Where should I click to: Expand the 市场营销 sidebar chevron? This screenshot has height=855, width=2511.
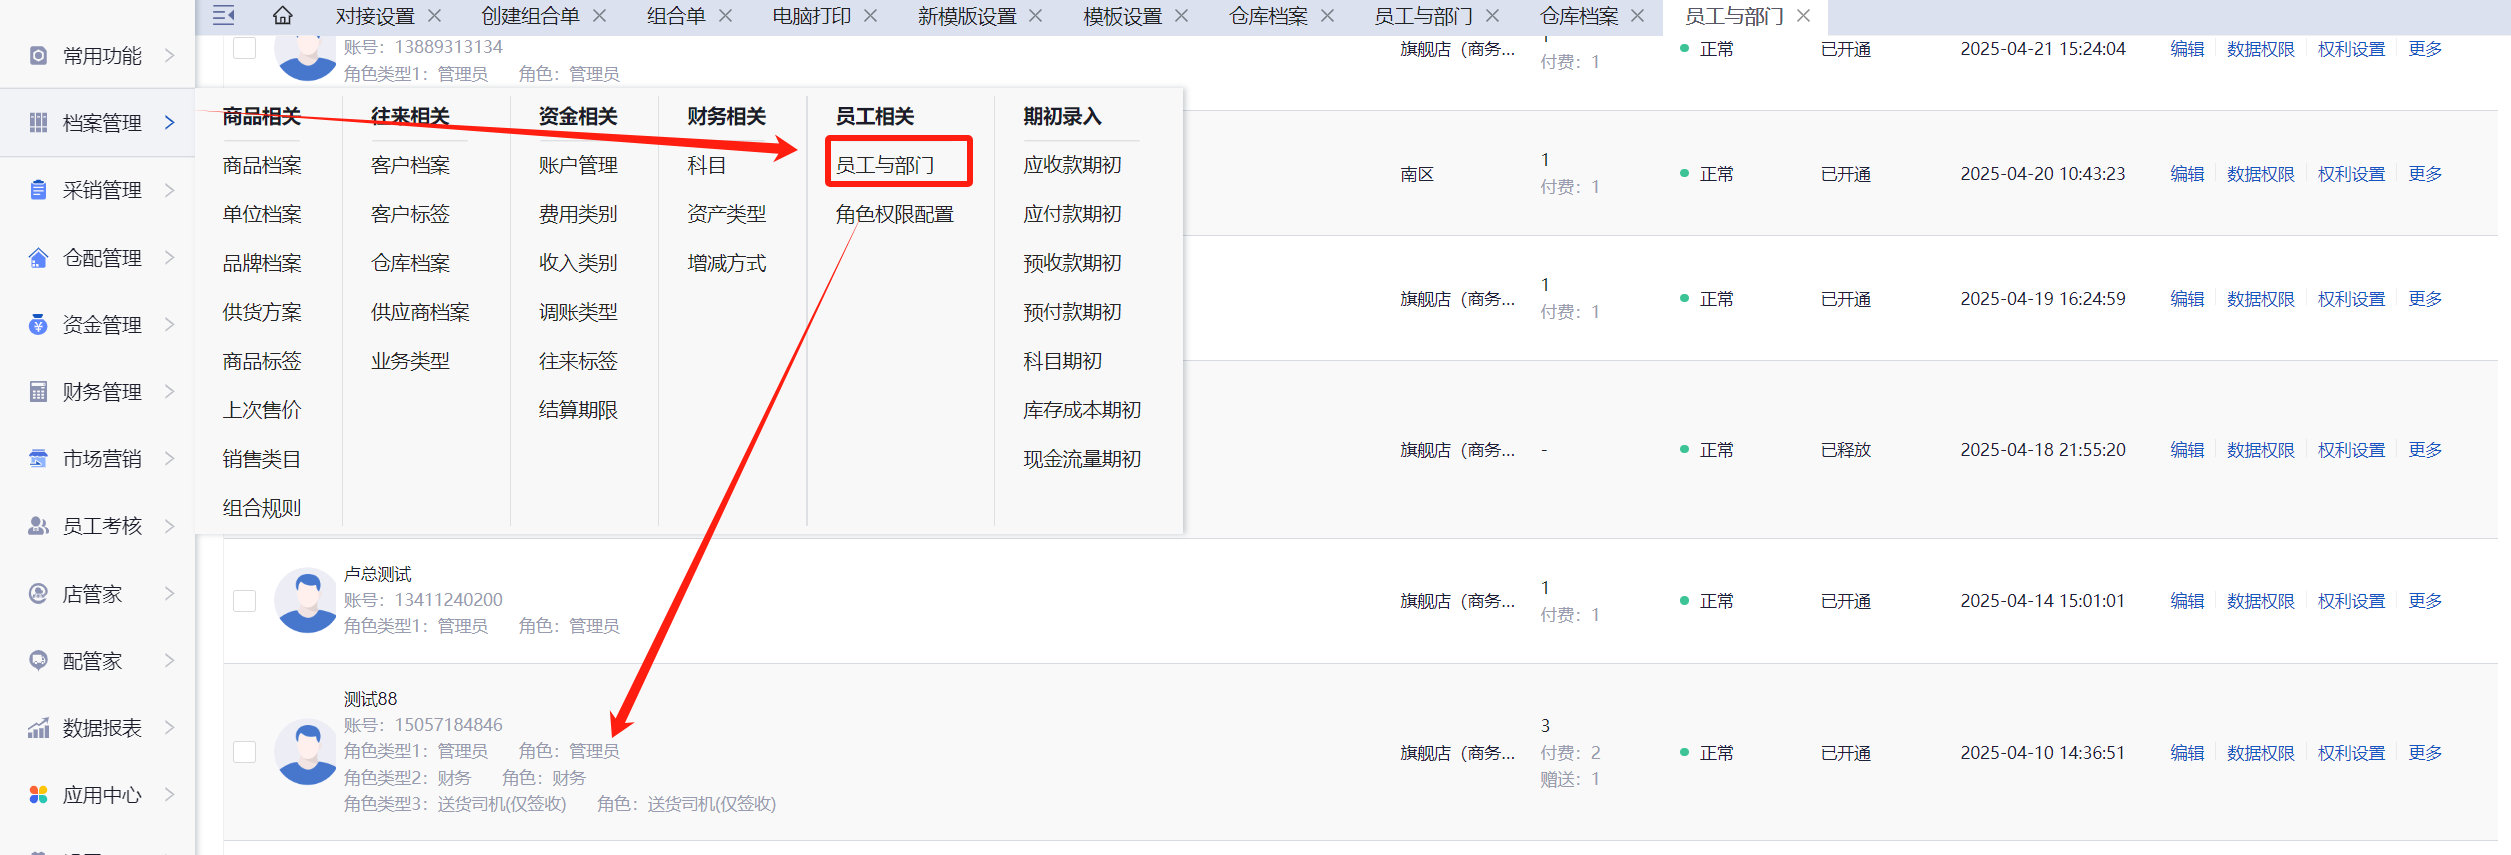pyautogui.click(x=169, y=459)
